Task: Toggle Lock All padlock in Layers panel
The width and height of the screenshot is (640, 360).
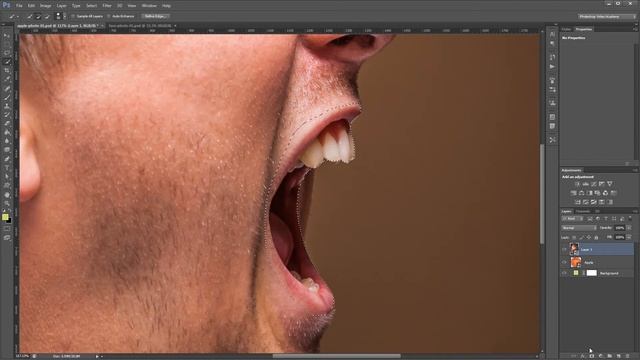Action: coord(596,237)
